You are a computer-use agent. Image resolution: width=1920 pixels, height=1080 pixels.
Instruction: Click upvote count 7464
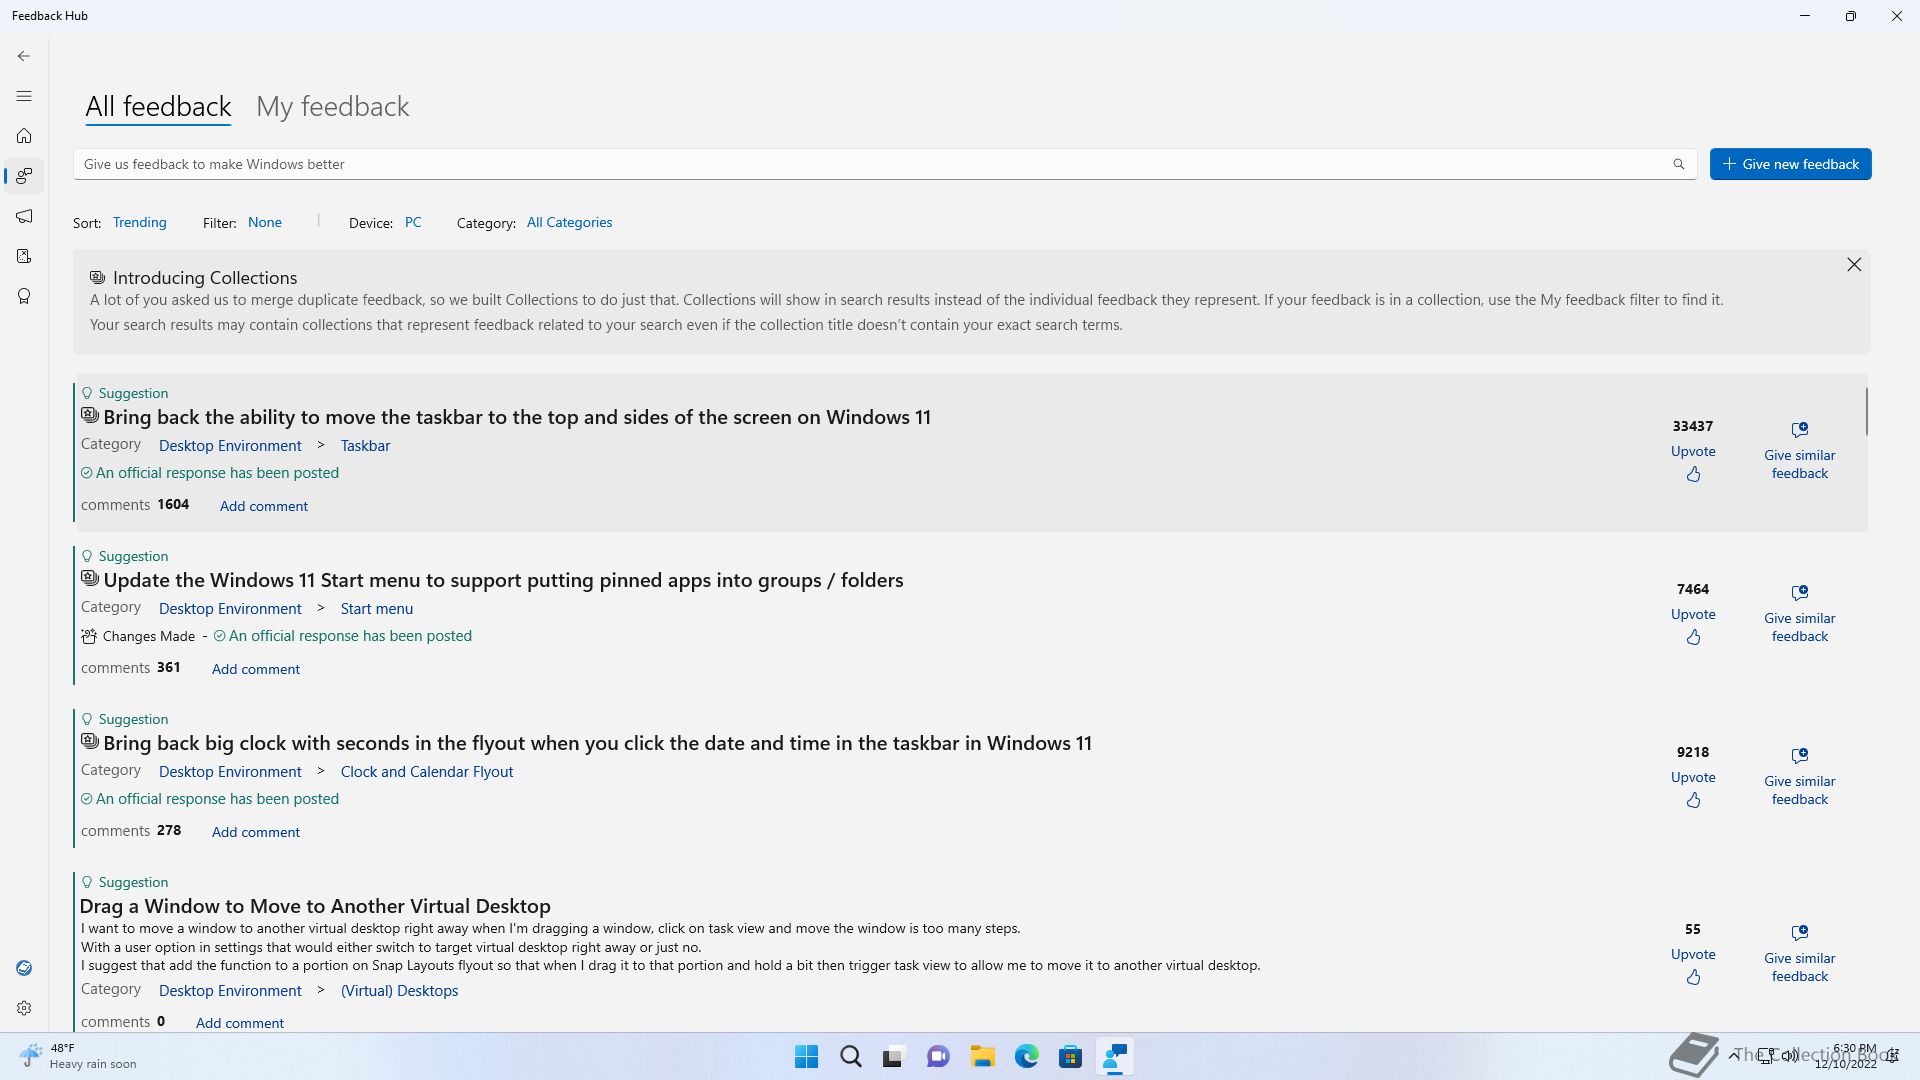[x=1693, y=589]
